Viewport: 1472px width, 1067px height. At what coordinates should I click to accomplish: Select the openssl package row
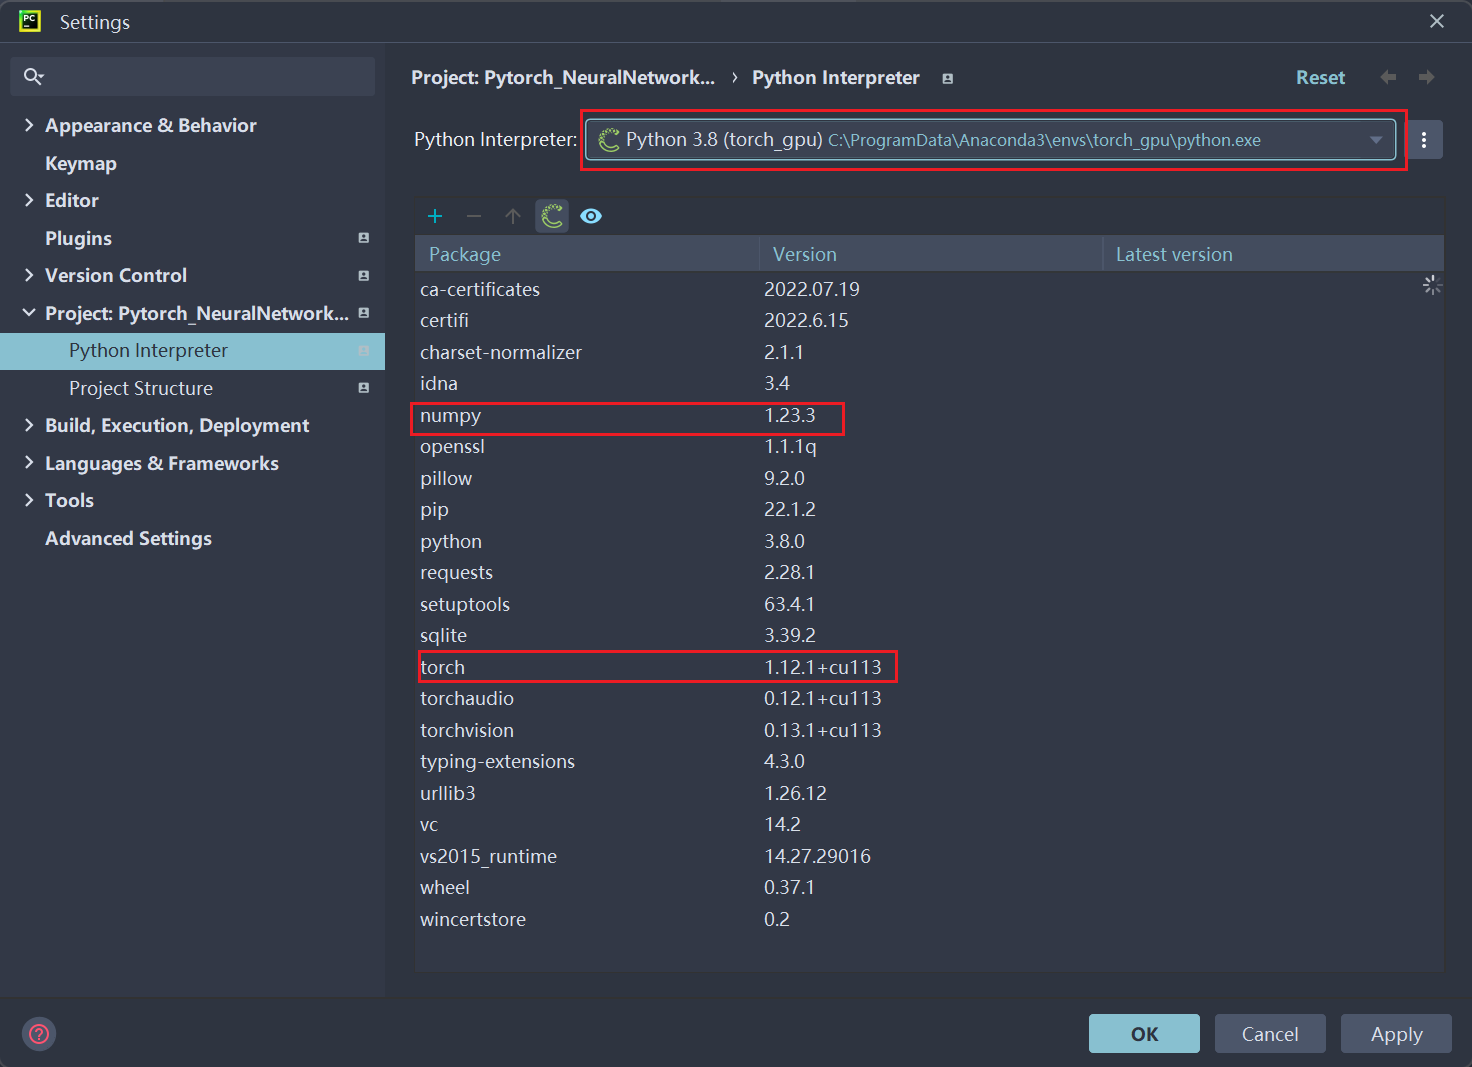coord(929,446)
